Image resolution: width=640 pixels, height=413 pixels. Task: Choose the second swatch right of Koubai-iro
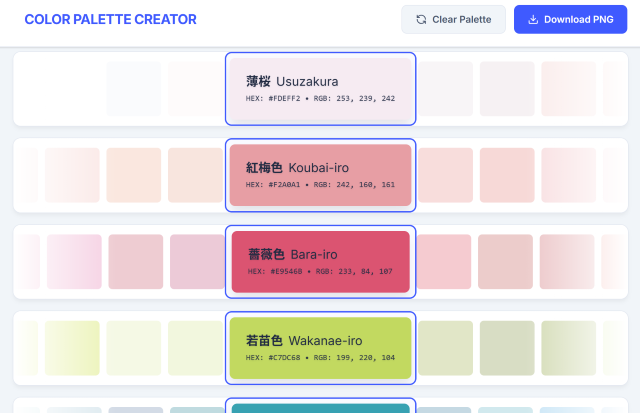coord(507,175)
